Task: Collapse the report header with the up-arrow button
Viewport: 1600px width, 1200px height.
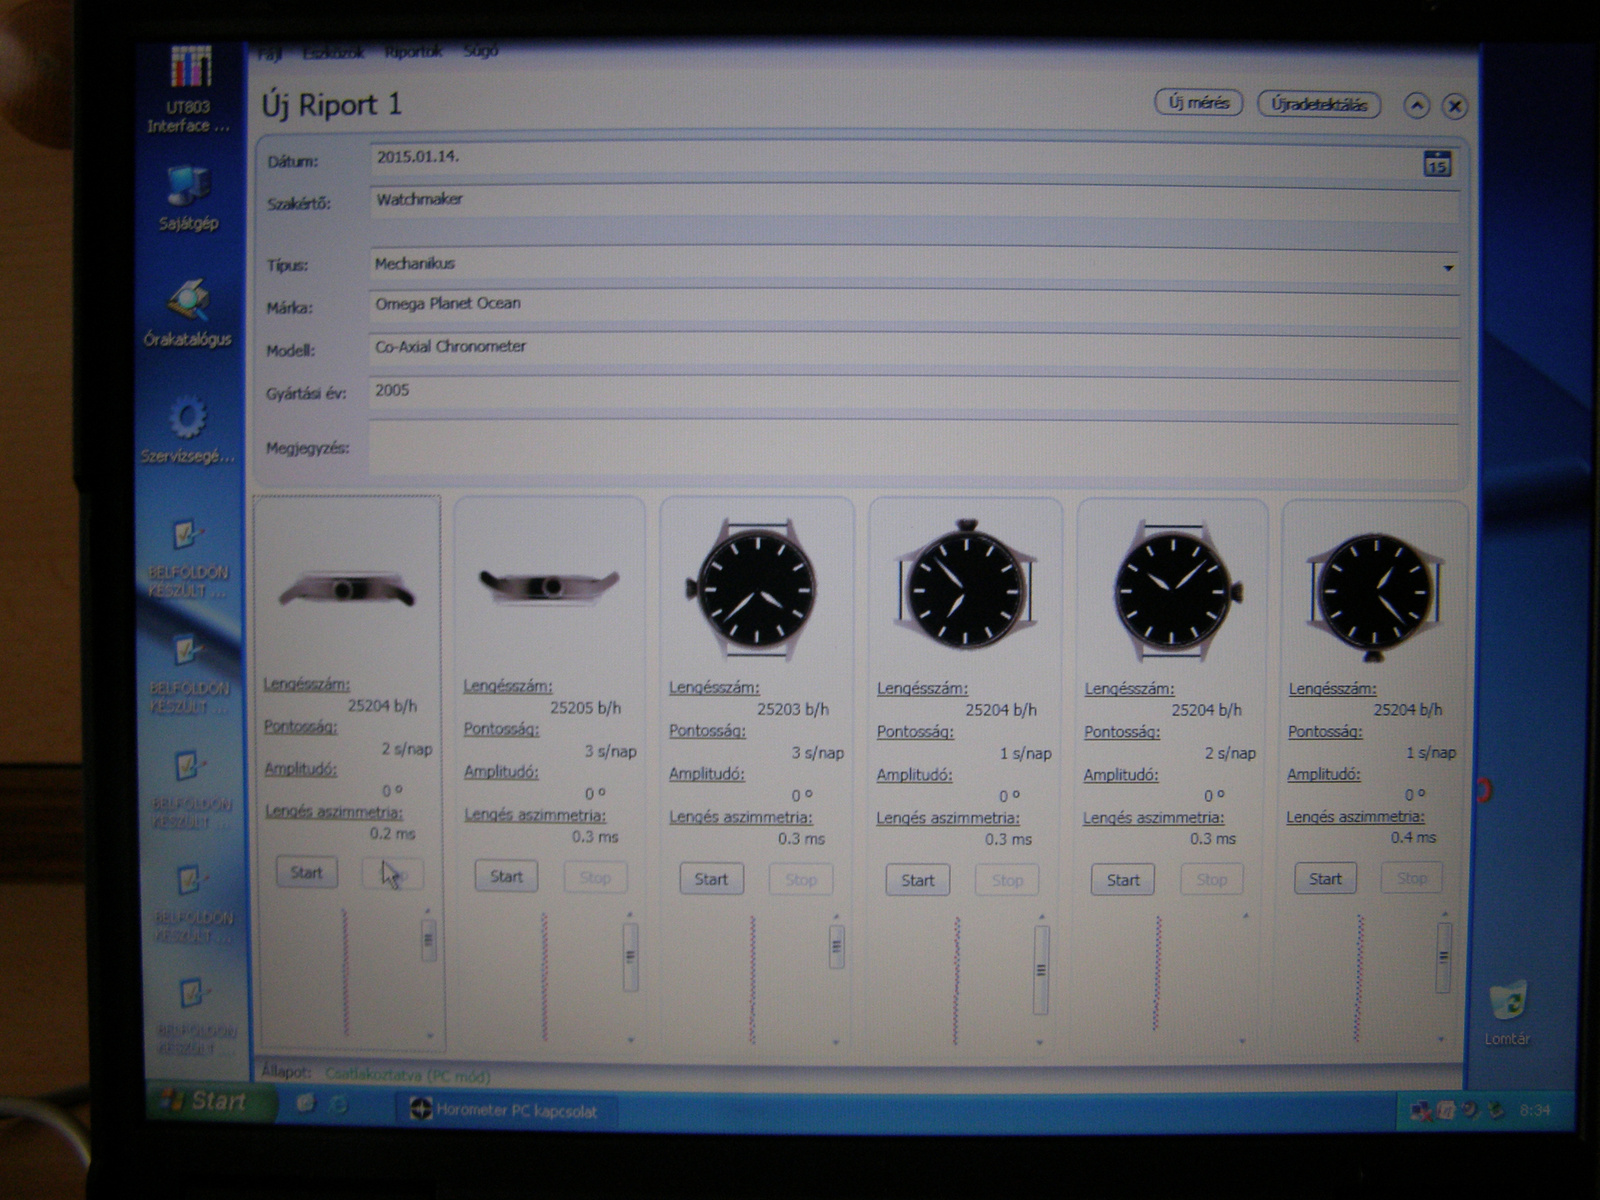Action: [x=1416, y=105]
